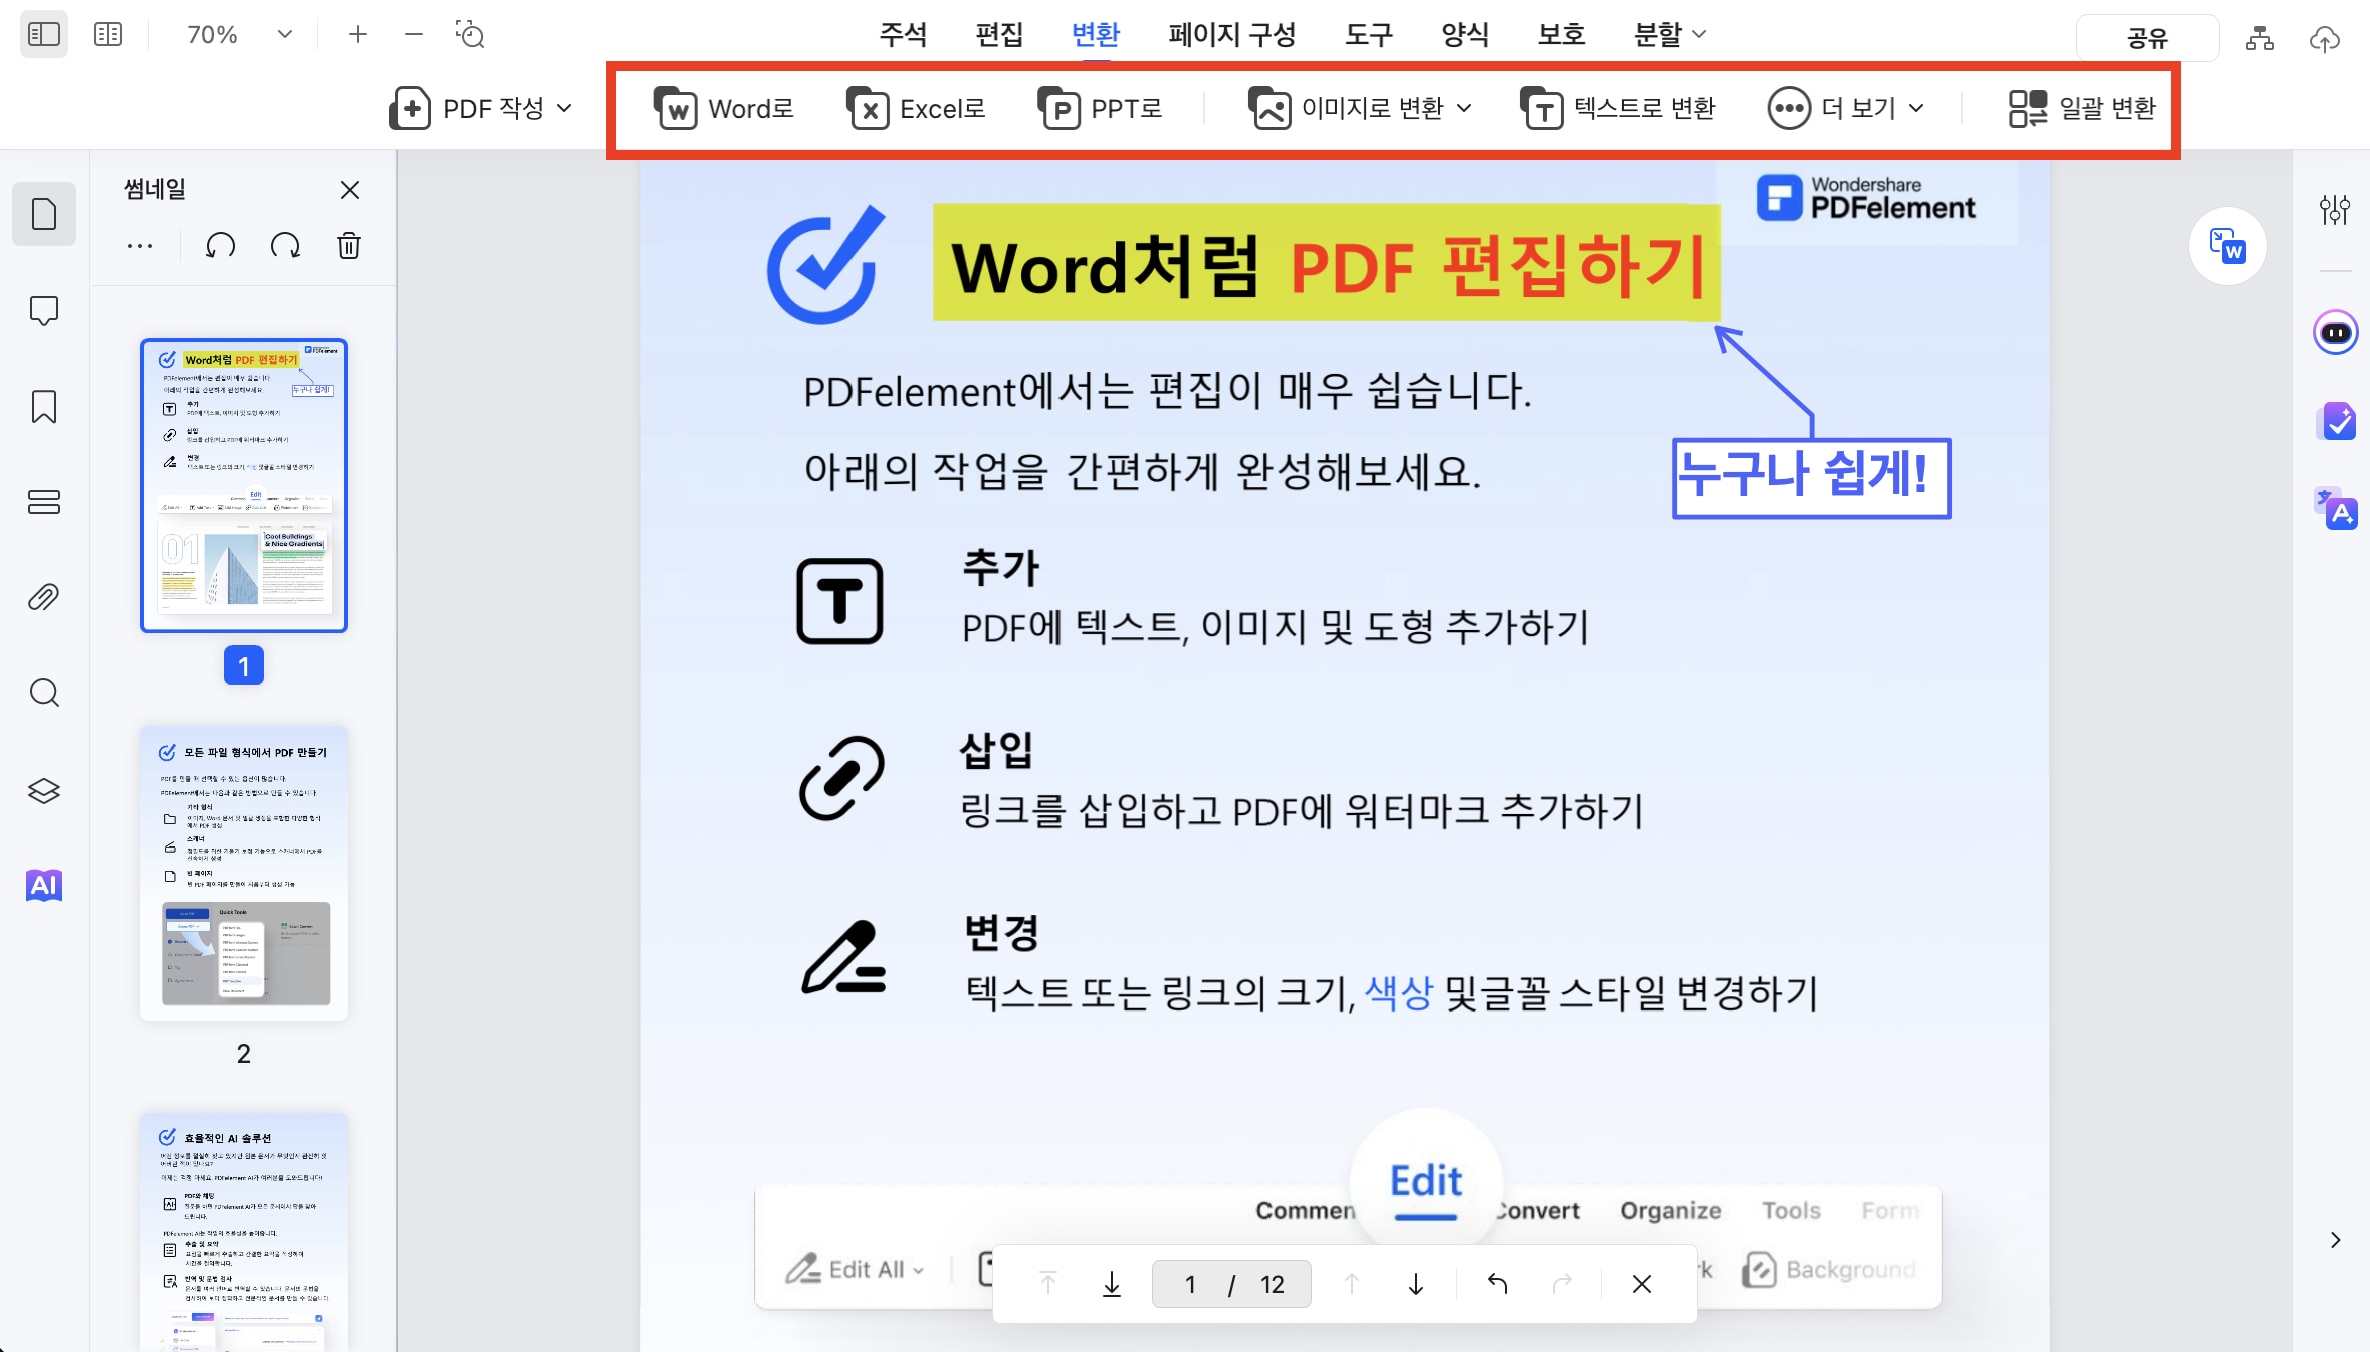Open the AI robot assistant icon
This screenshot has height=1352, width=2370.
coord(2335,332)
